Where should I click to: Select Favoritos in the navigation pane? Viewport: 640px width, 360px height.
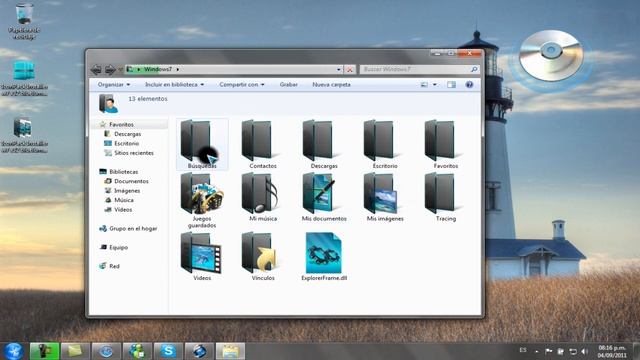click(121, 124)
